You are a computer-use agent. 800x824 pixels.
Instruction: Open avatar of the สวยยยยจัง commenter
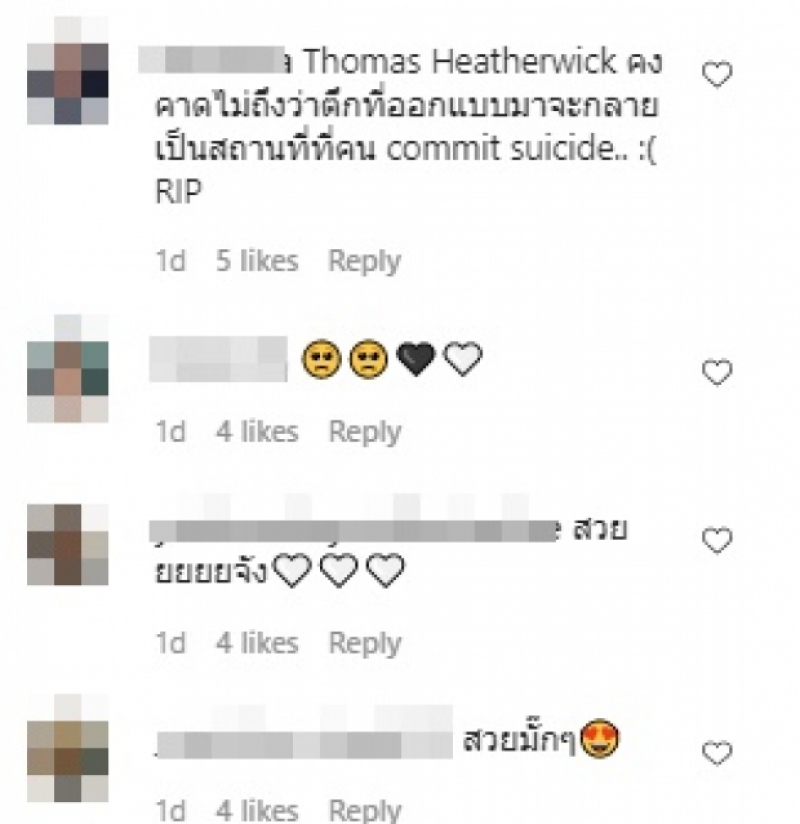click(68, 544)
